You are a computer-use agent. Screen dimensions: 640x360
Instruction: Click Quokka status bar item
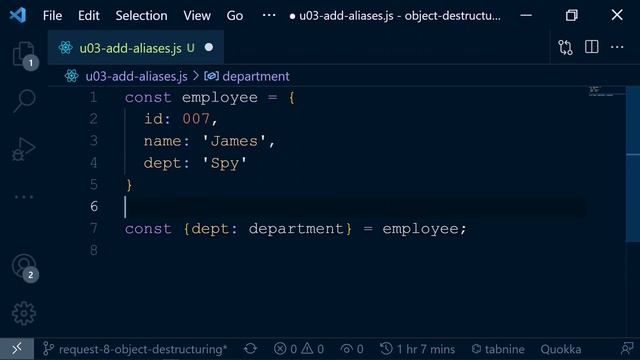pyautogui.click(x=560, y=349)
